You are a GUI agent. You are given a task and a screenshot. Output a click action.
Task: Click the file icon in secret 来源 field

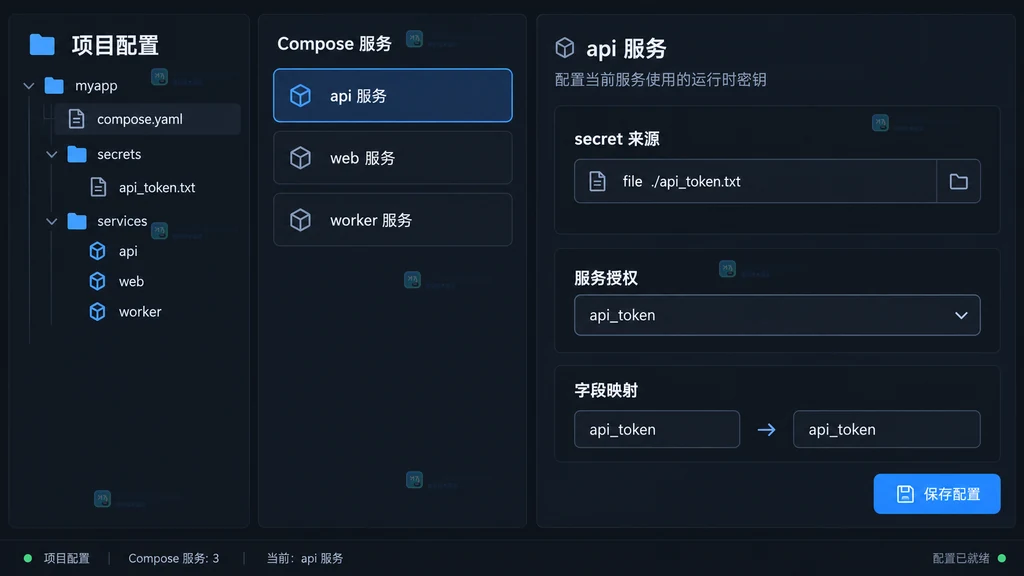597,181
